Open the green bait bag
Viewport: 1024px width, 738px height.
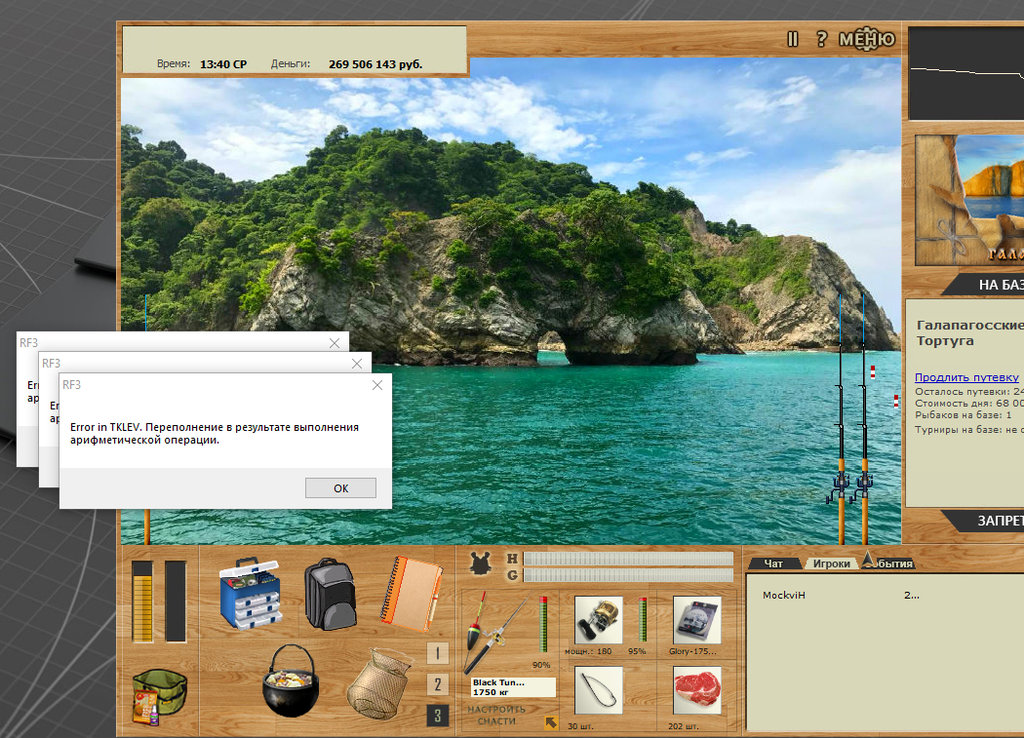pos(159,698)
